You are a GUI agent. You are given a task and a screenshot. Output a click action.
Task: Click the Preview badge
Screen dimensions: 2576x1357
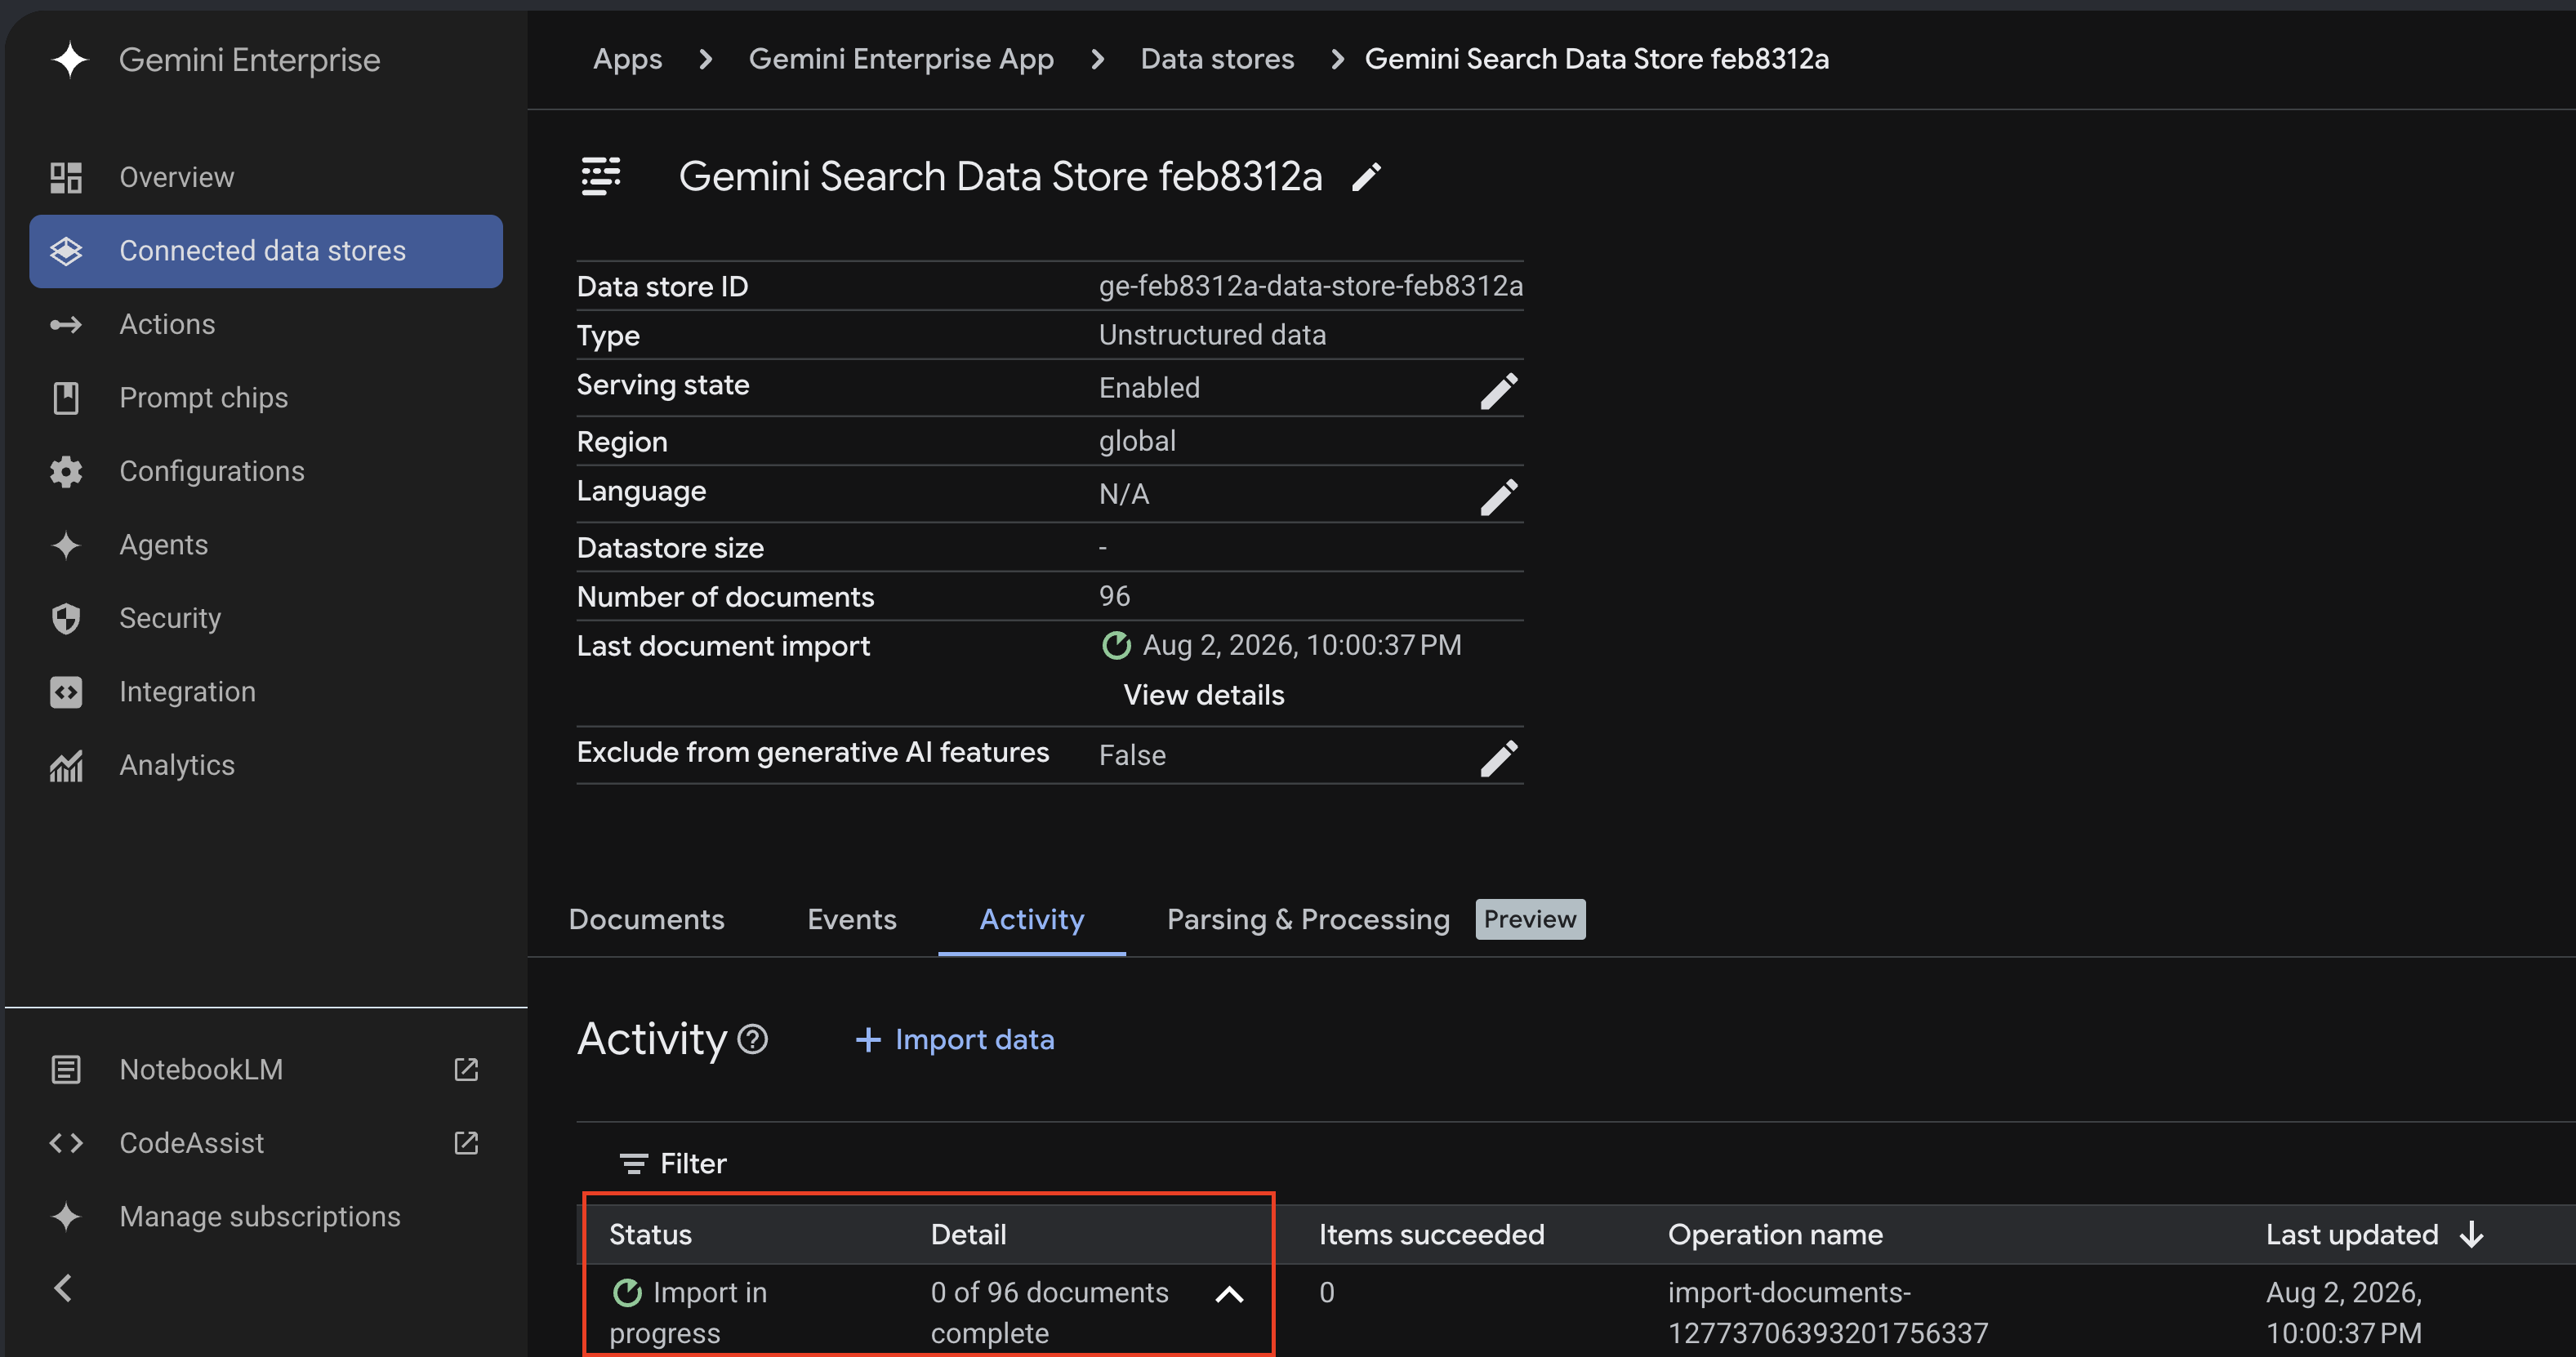pyautogui.click(x=1530, y=919)
